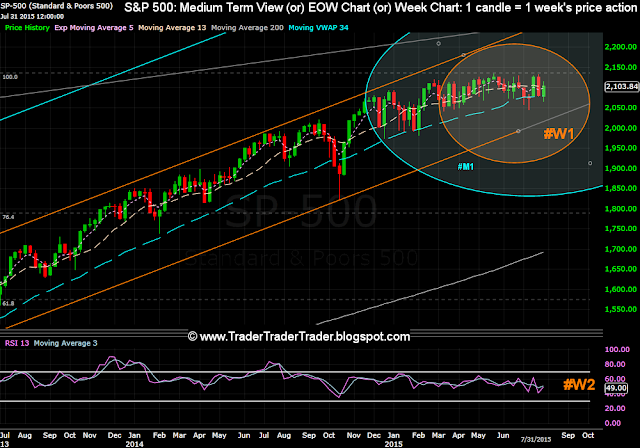This screenshot has width=640, height=448.
Task: Click the Jul 31 2015 12:00:00 timestamp
Action: [x=32, y=17]
